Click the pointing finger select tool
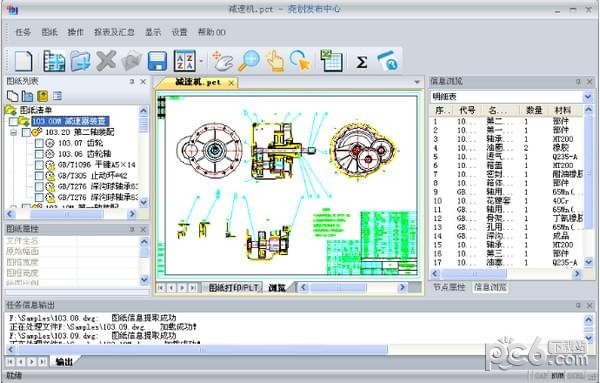The height and width of the screenshot is (383, 600). point(275,61)
